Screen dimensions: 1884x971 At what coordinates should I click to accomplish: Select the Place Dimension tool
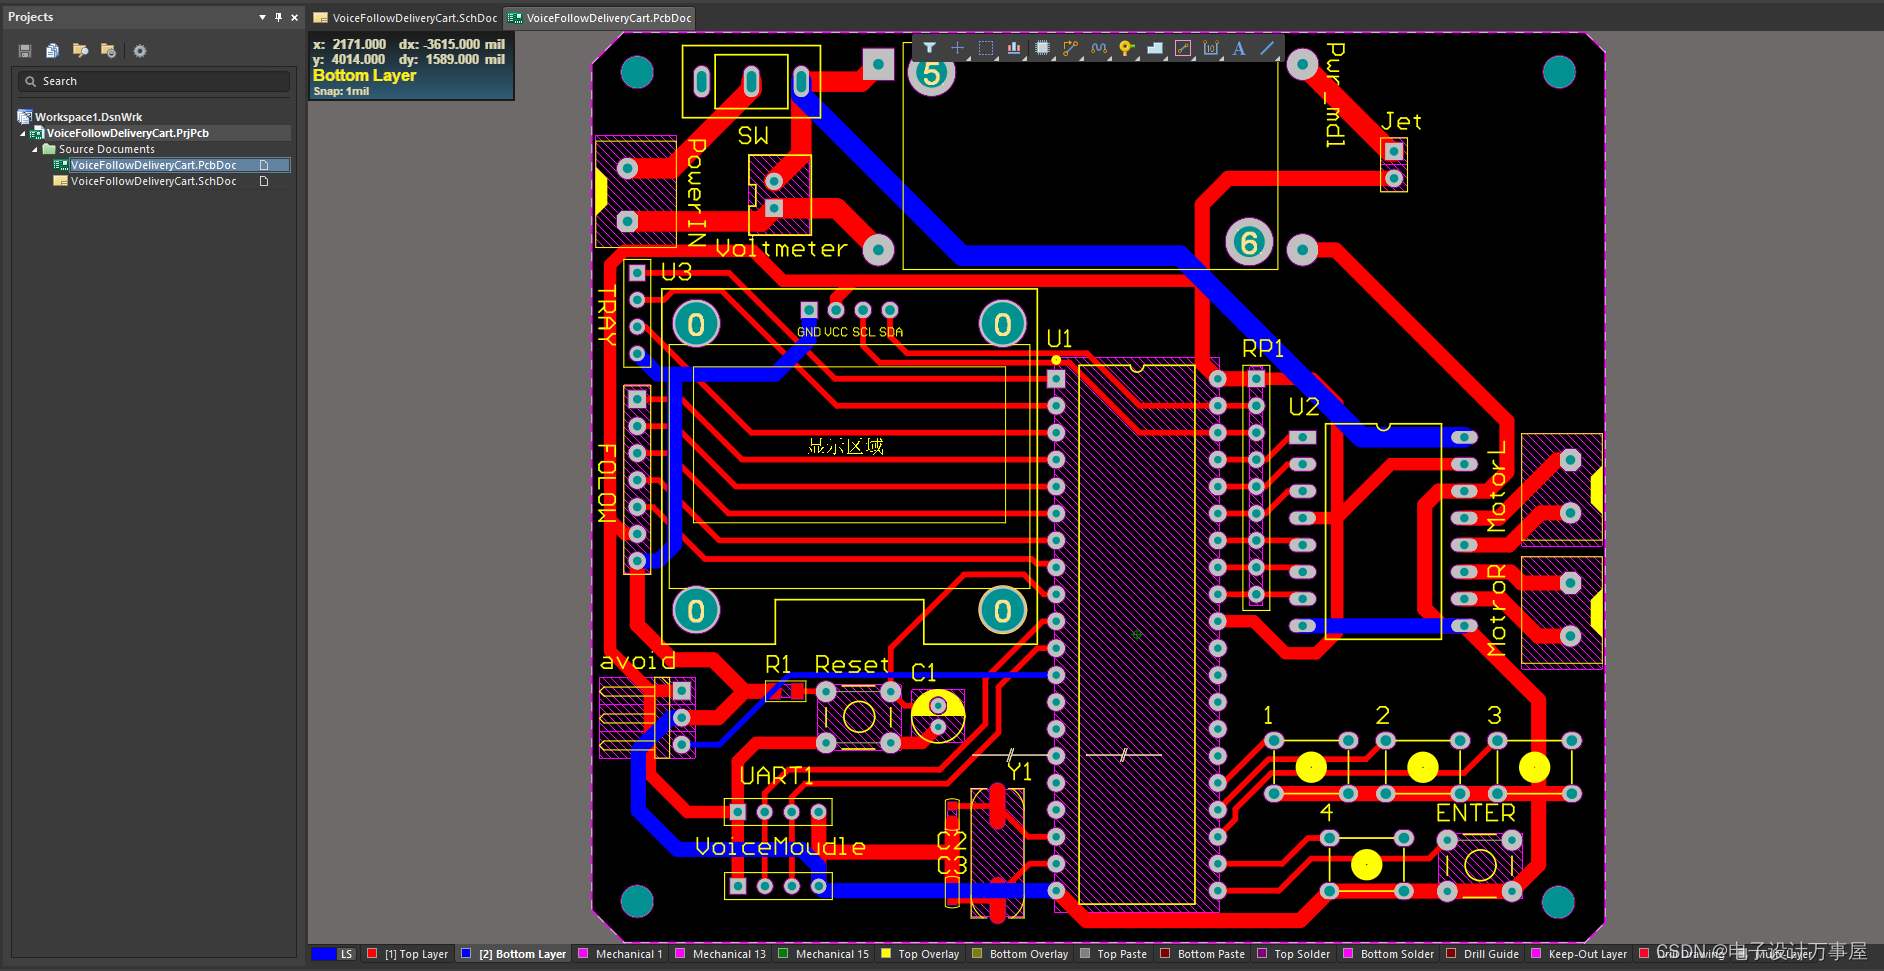click(1210, 48)
